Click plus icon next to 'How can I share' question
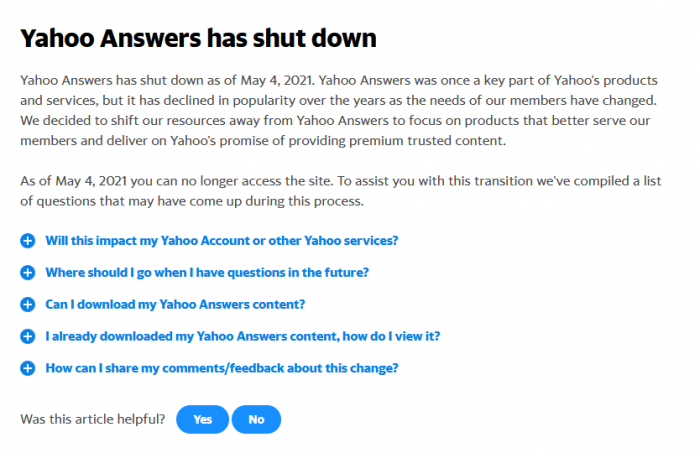The width and height of the screenshot is (700, 453). pos(28,368)
